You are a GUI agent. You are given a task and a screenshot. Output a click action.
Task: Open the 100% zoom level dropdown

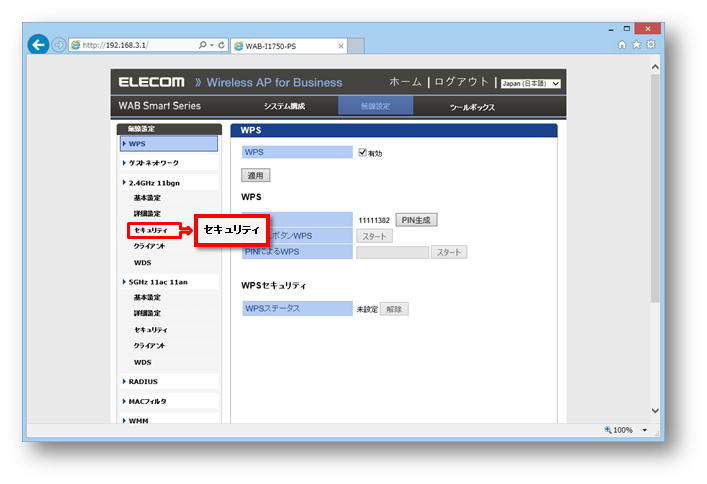(645, 430)
